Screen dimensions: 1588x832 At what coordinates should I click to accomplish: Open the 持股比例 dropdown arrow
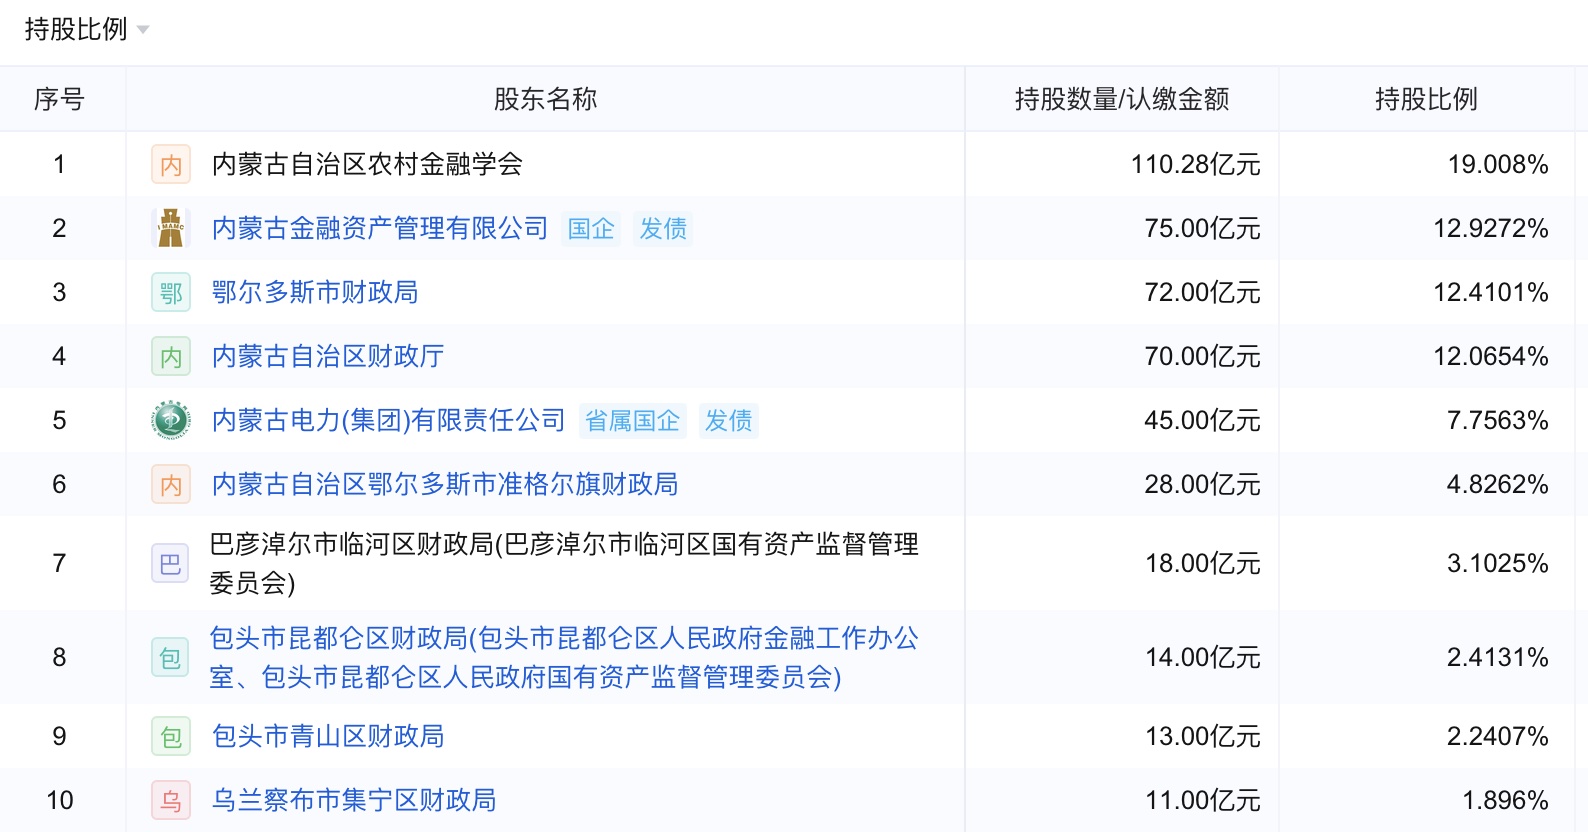(x=143, y=30)
